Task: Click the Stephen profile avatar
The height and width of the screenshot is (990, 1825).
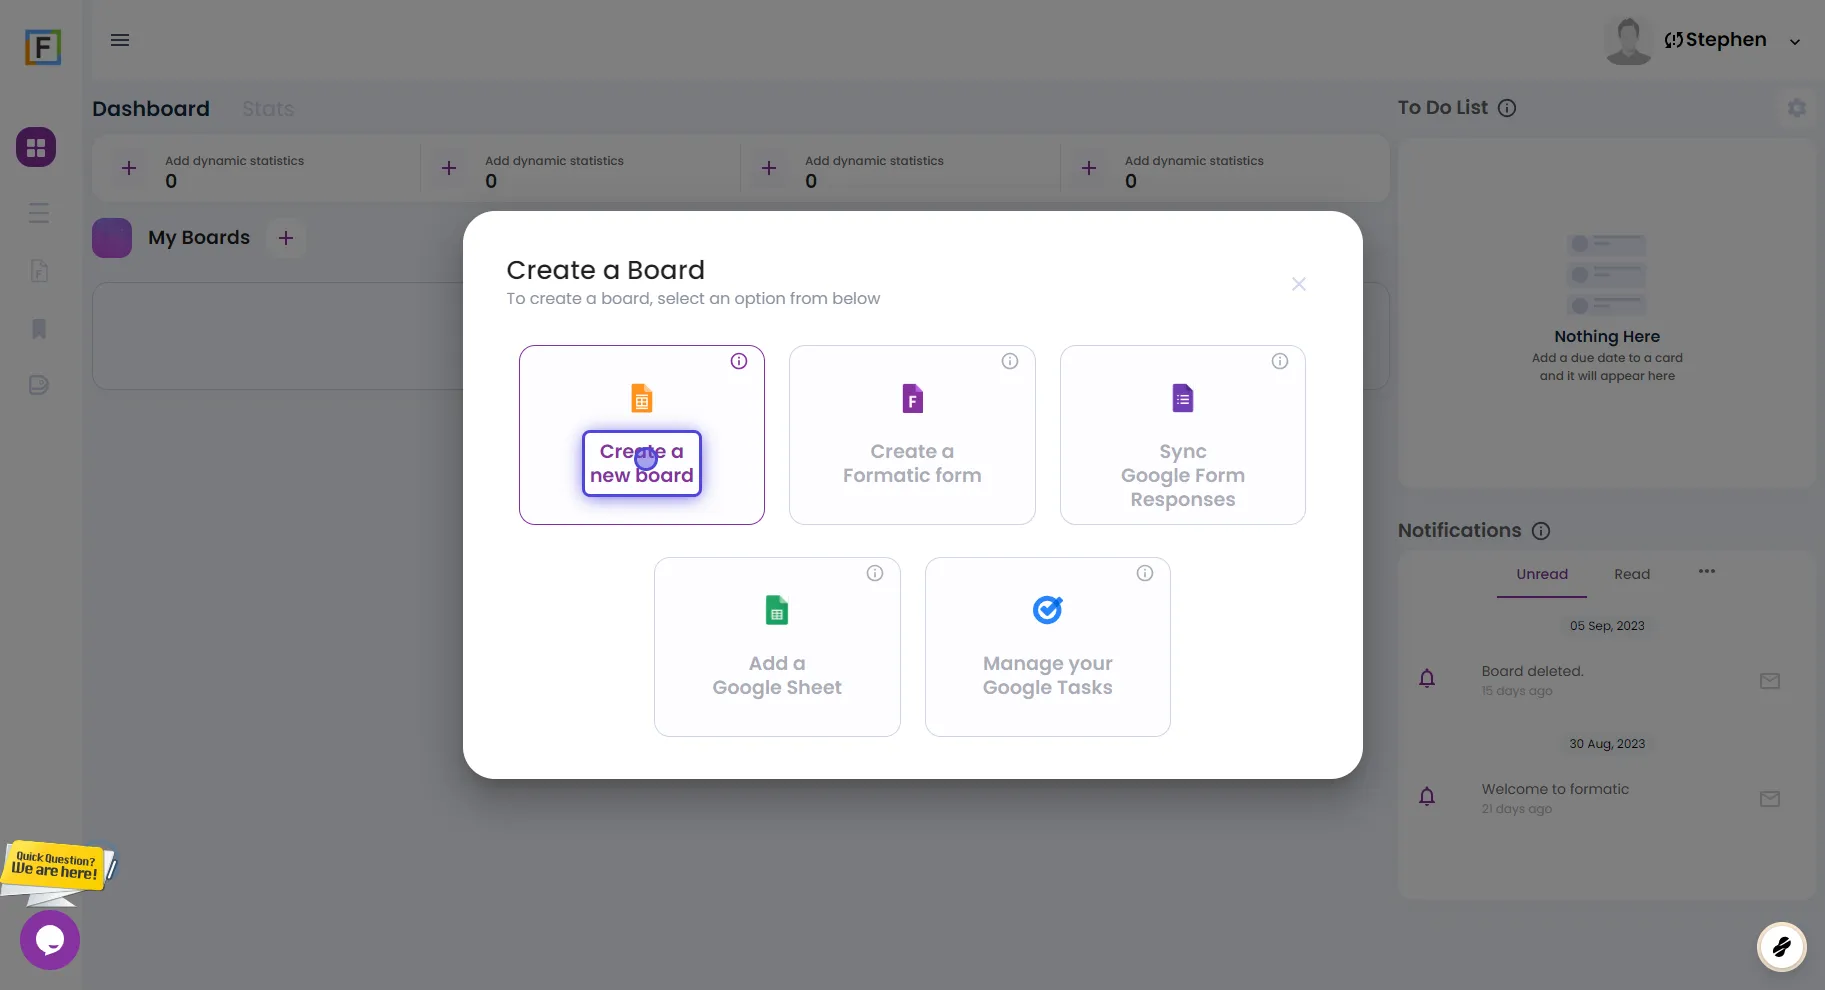Action: [x=1628, y=41]
